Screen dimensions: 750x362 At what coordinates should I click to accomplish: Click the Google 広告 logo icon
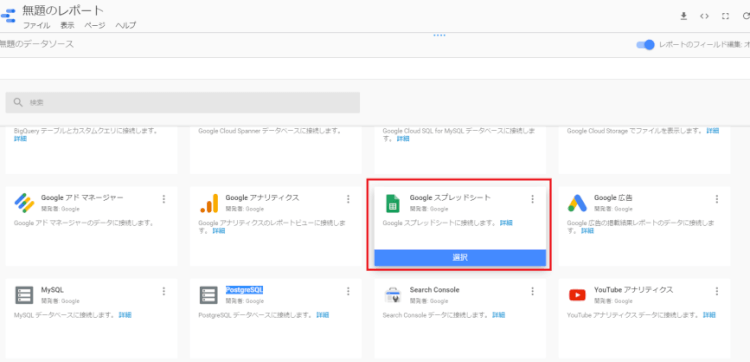point(577,203)
